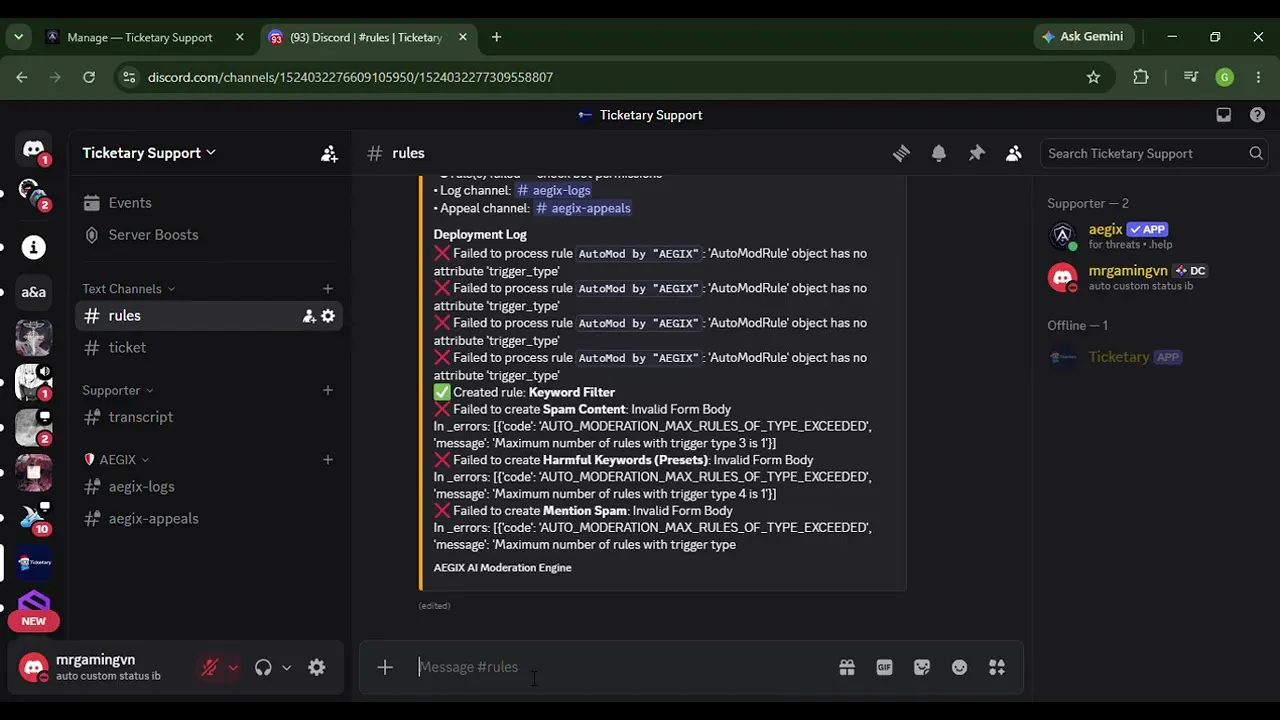
Task: Click plus upload button in message bar
Action: (x=385, y=667)
